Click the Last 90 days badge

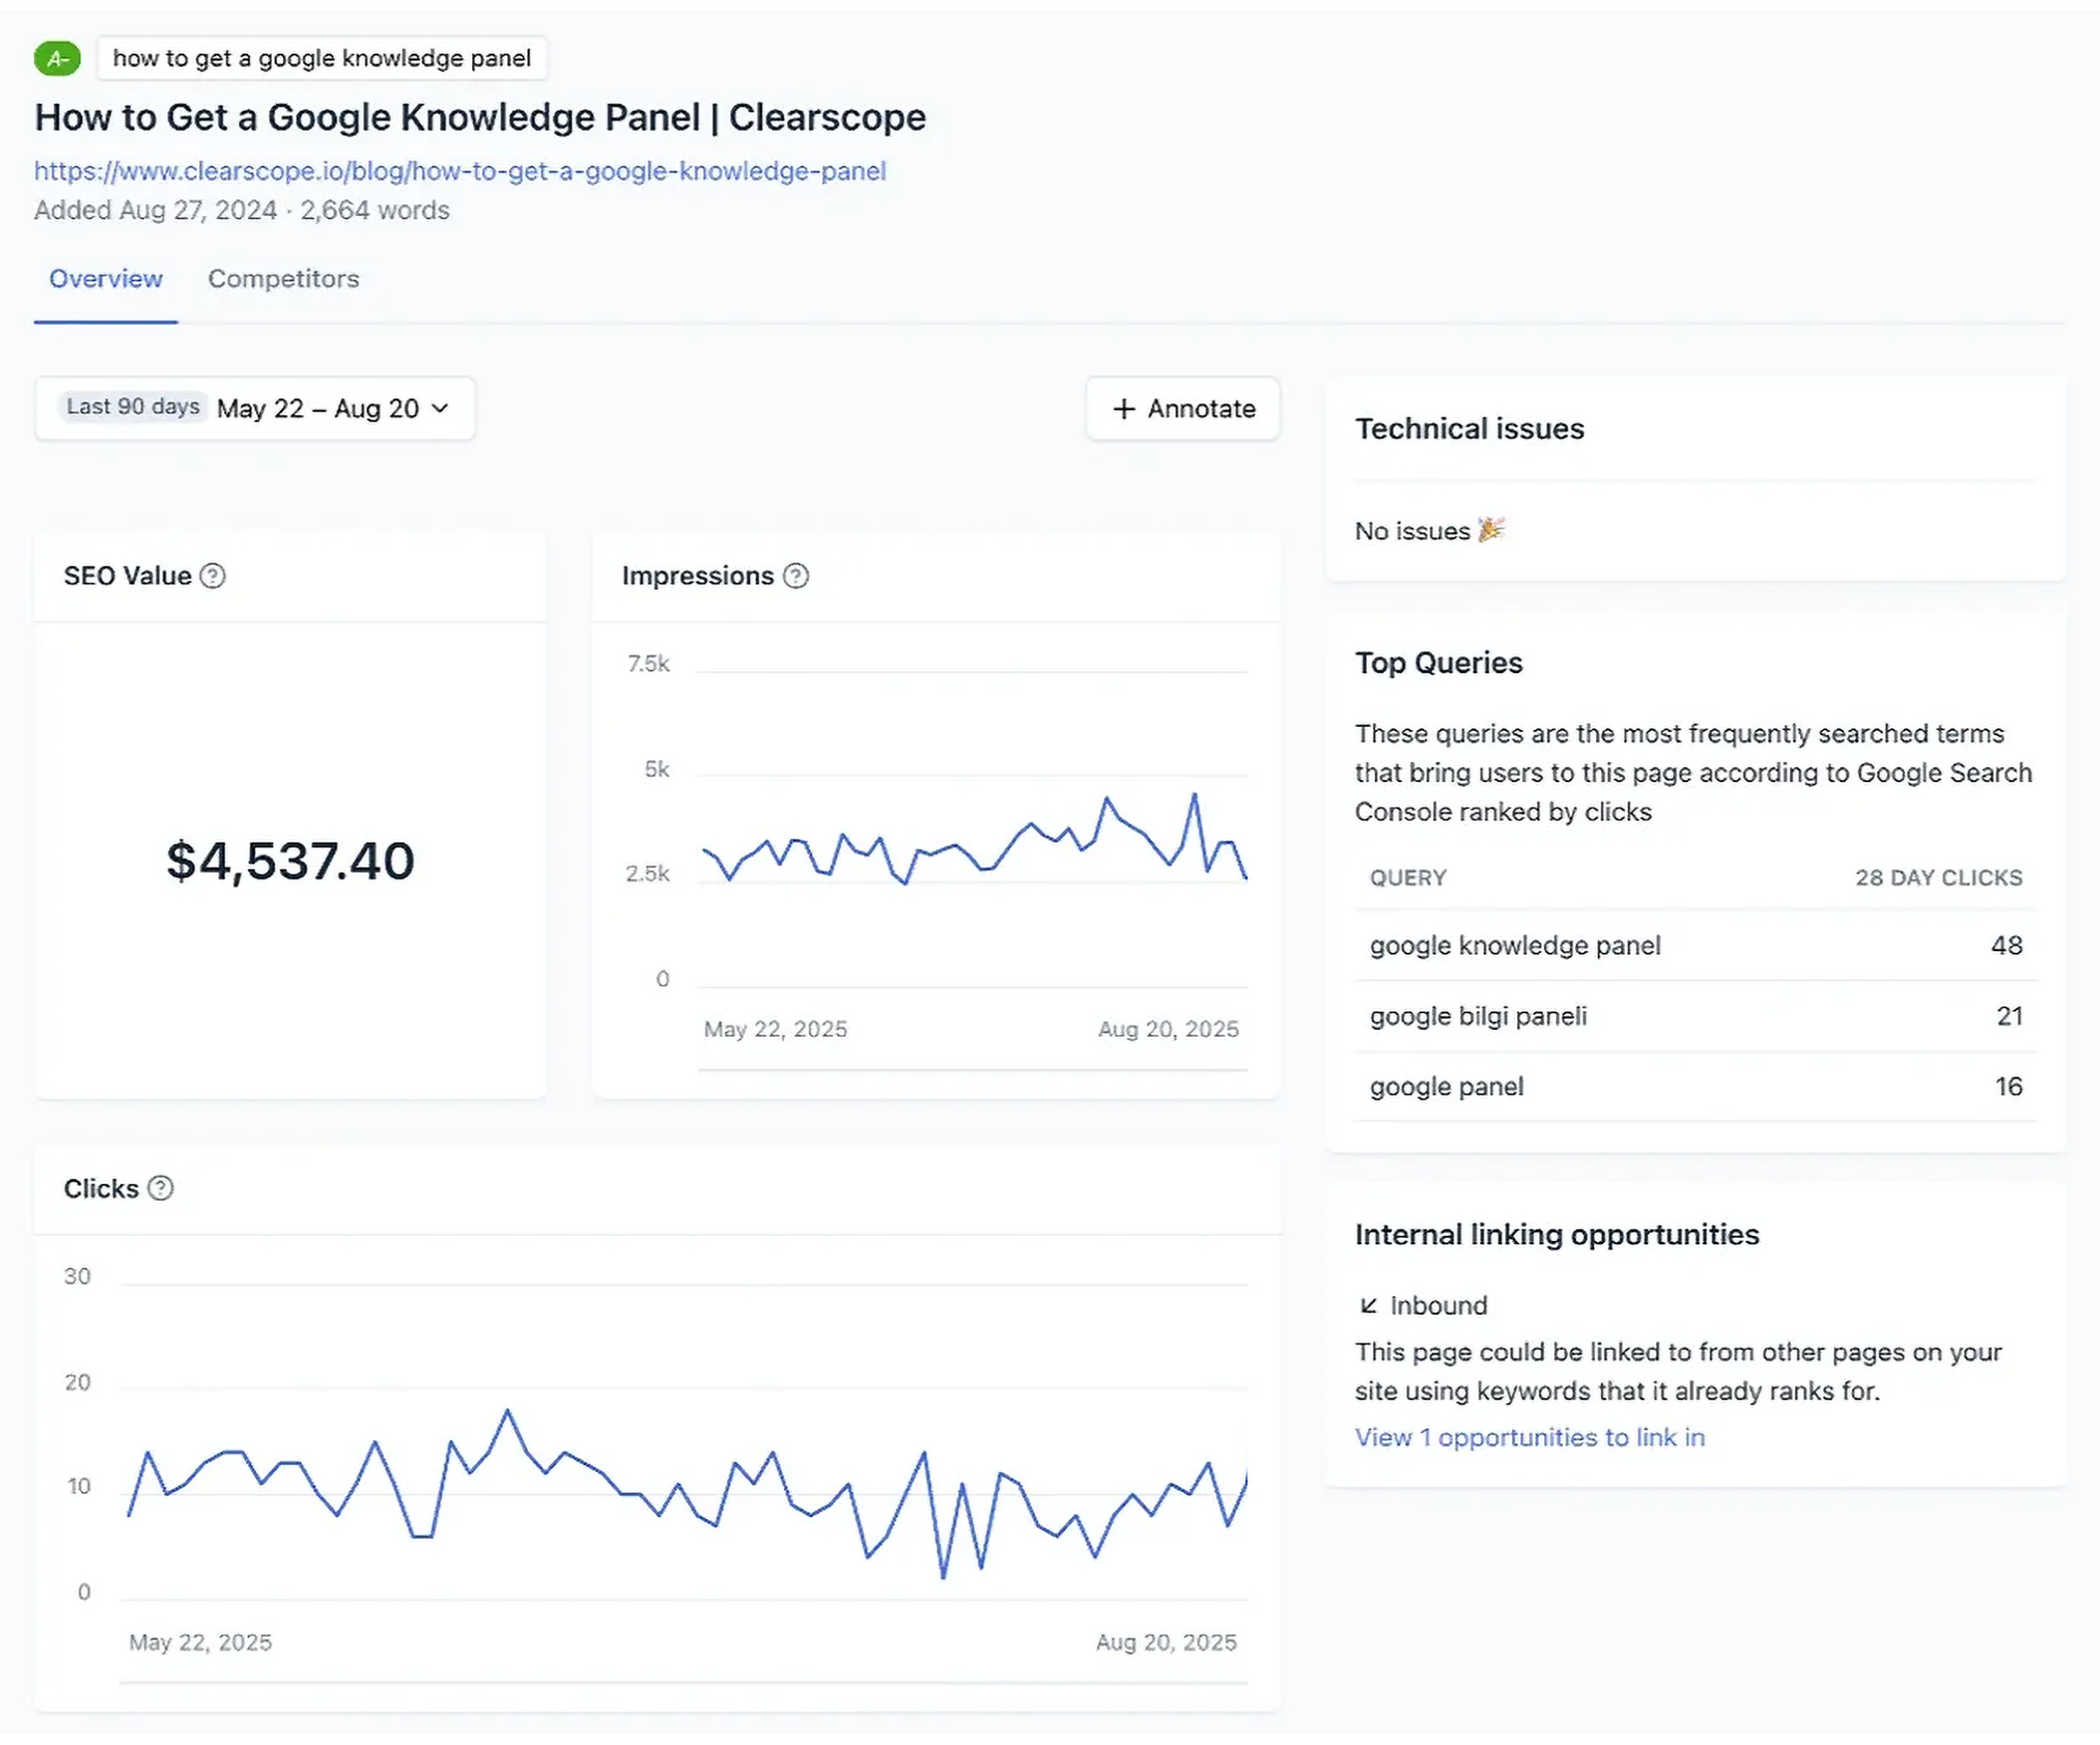click(133, 407)
